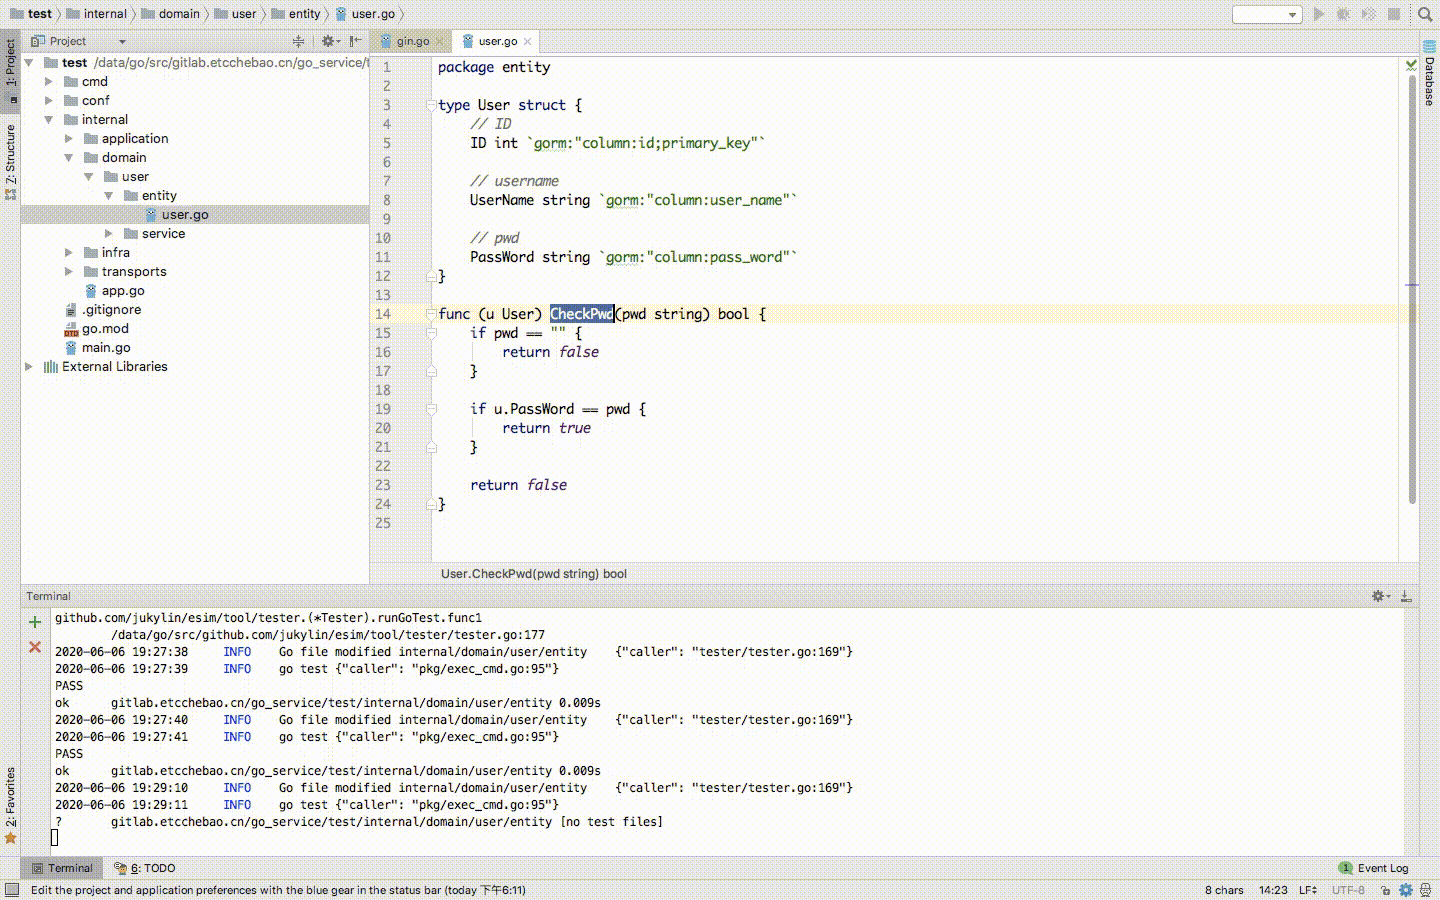Click the Debug bug icon

click(1343, 14)
